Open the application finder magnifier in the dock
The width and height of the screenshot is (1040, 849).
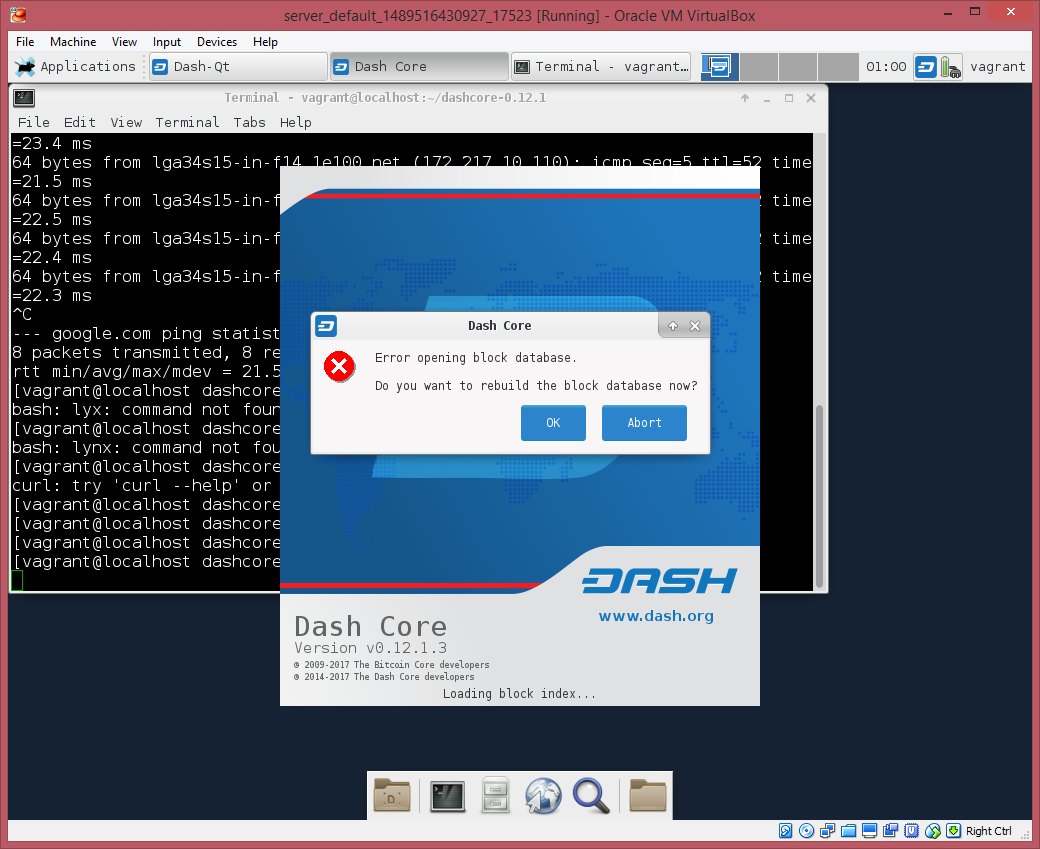click(591, 795)
